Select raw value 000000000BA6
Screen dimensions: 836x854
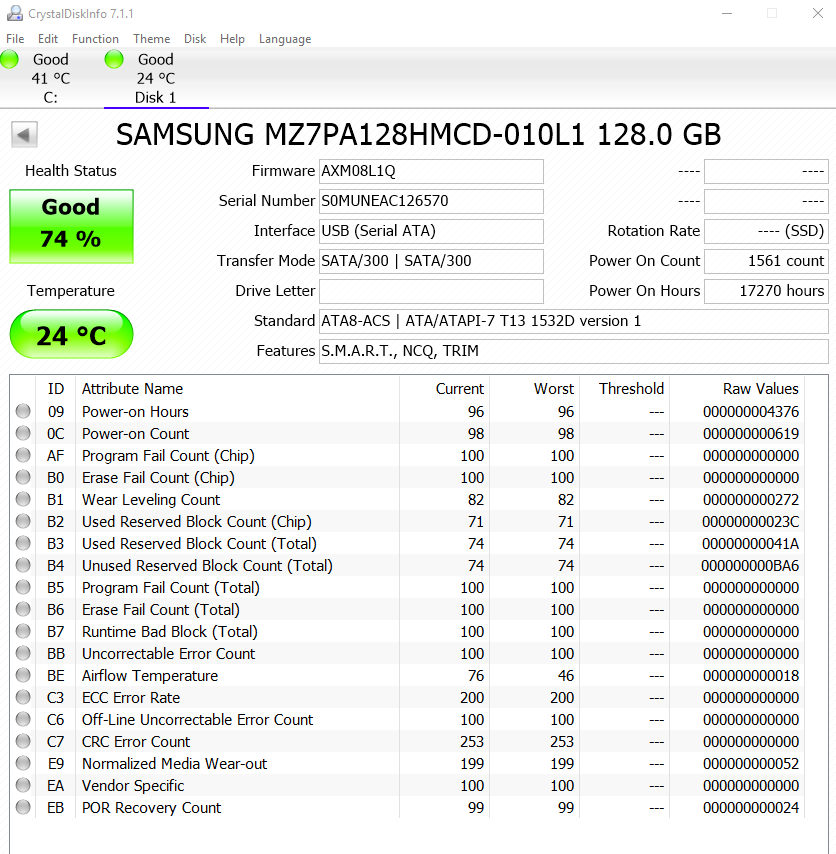750,566
